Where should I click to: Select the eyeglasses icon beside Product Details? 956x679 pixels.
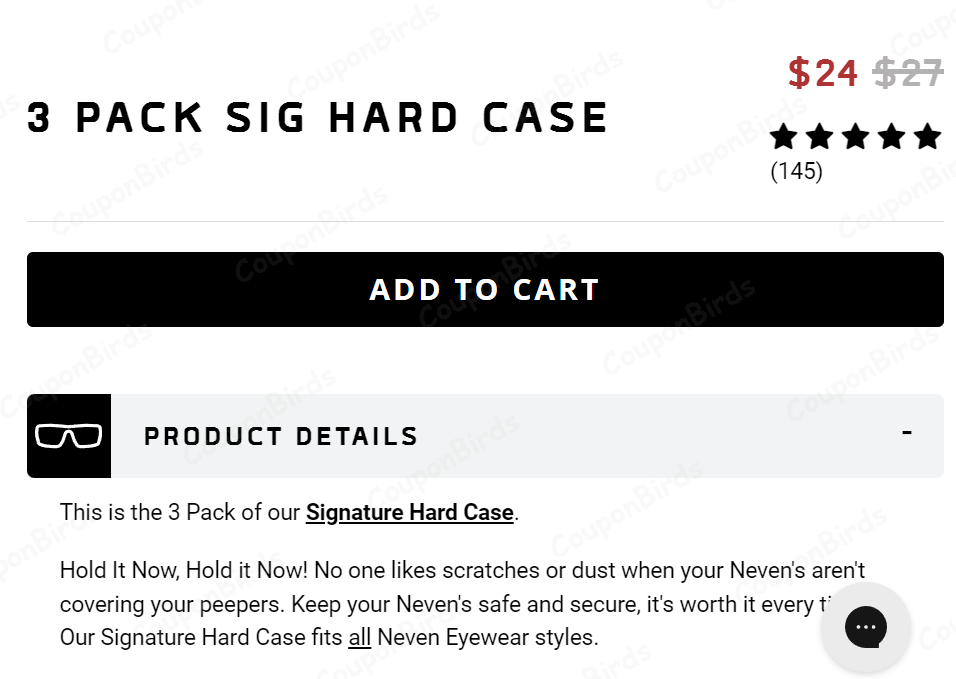click(68, 435)
